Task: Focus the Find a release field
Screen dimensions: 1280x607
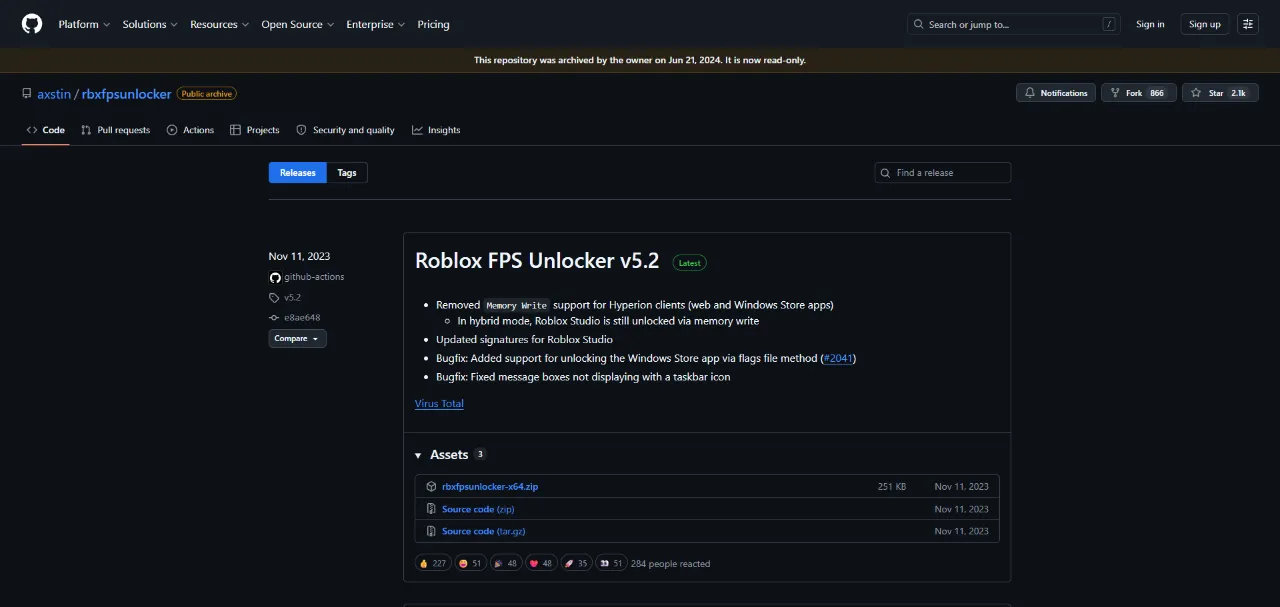Action: 950,173
